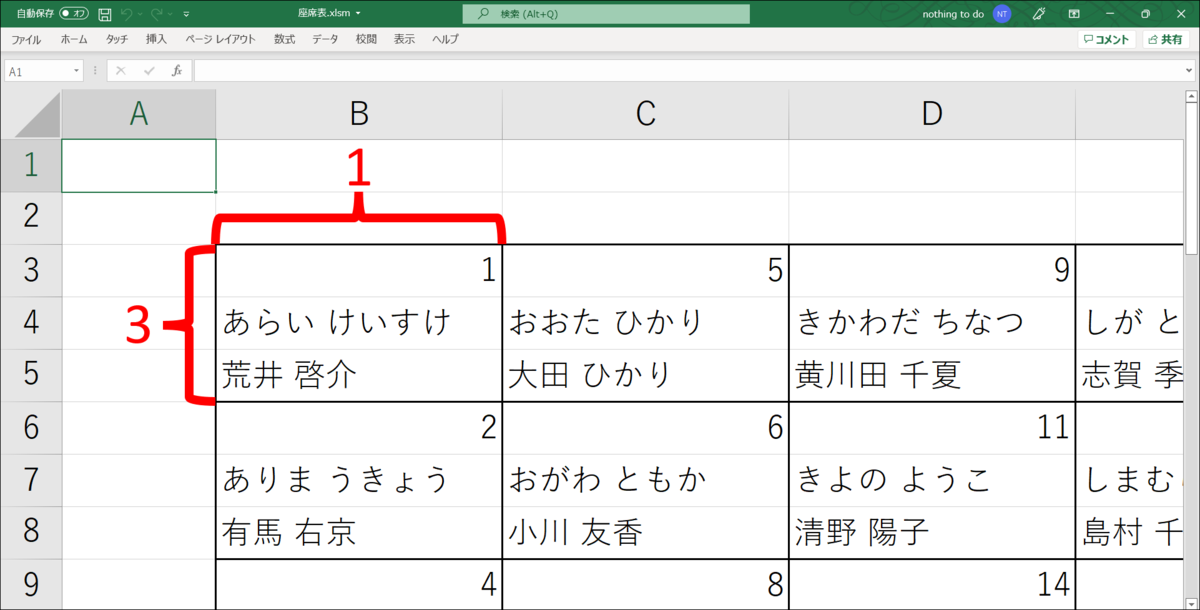Screen dimensions: 1200x610
Task: Switch to the ページ レイアウト tab
Action: (220, 39)
